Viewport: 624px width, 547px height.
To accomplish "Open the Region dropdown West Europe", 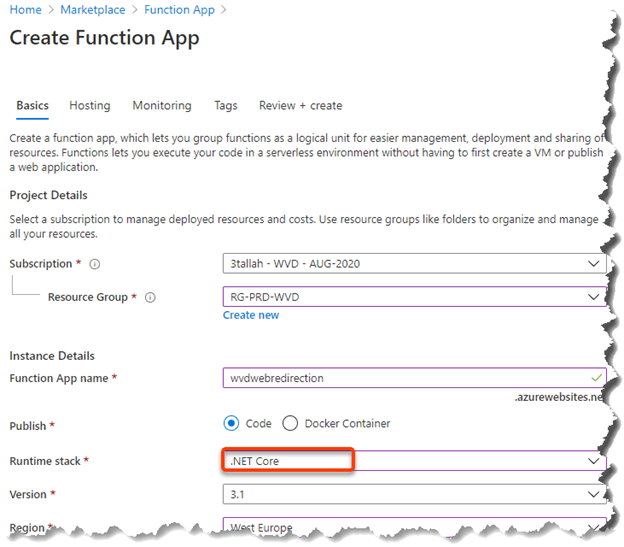I will pos(414,526).
